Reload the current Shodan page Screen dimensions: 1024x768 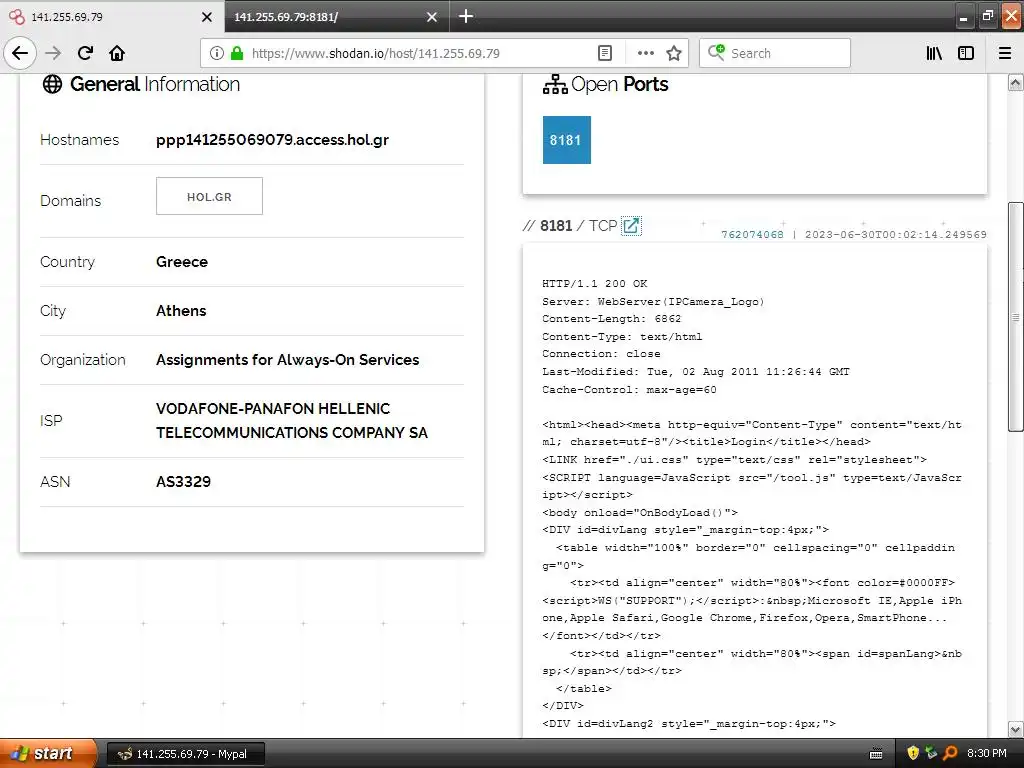pos(85,53)
